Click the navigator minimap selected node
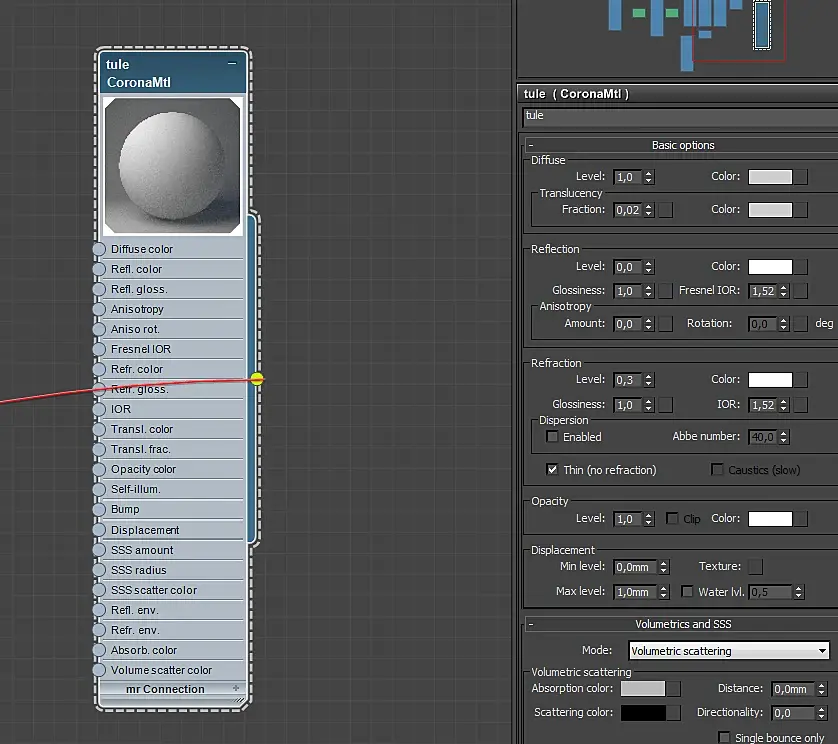 [x=762, y=25]
